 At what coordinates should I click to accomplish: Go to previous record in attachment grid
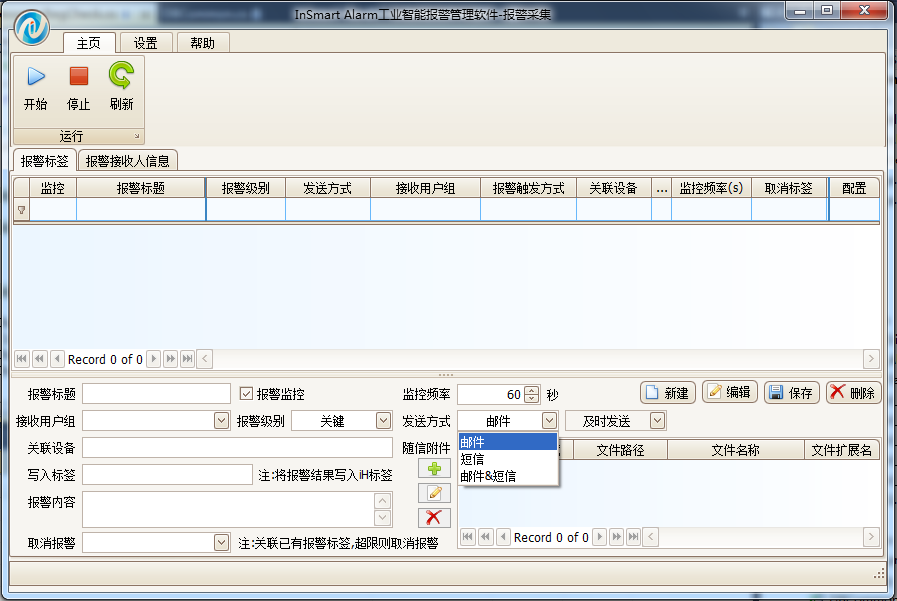[x=503, y=537]
